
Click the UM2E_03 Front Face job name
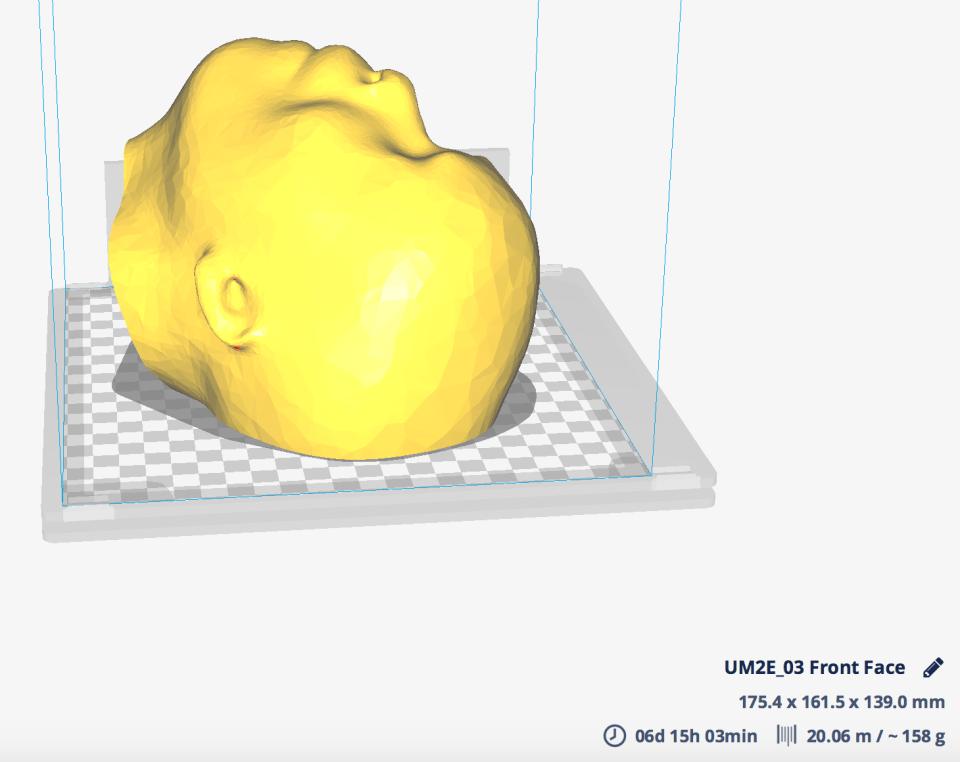point(814,668)
